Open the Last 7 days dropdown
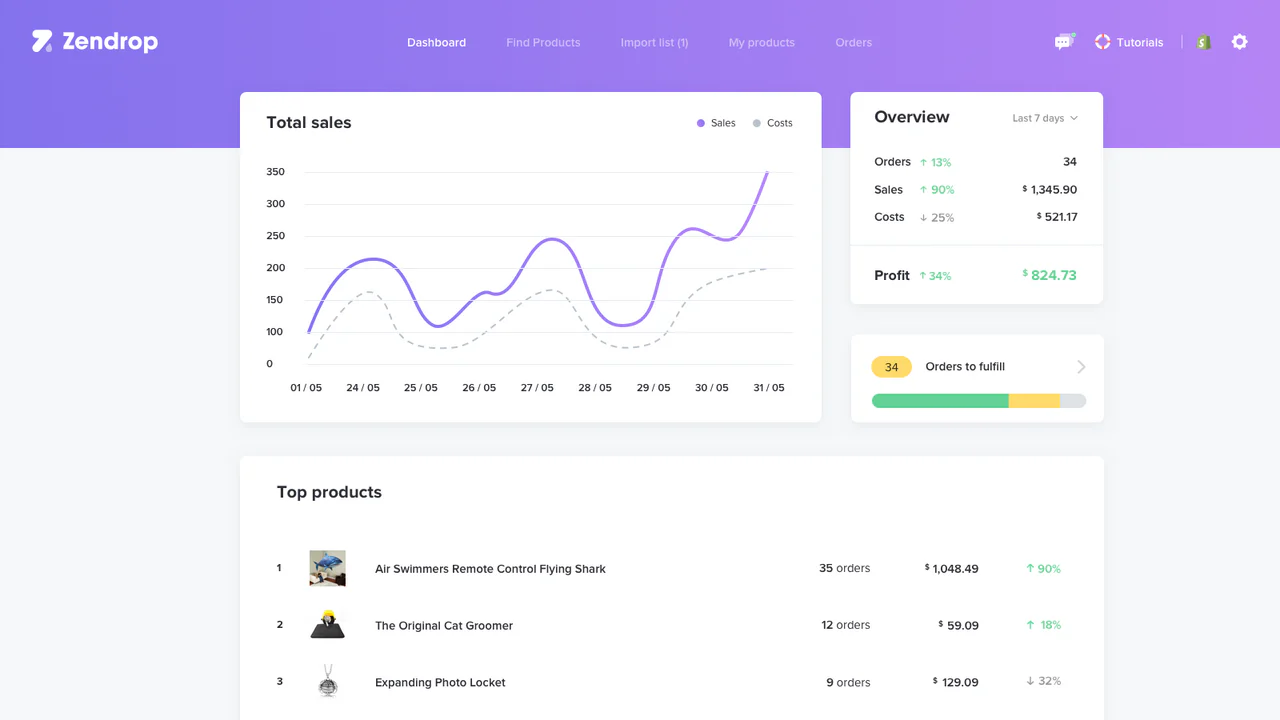The image size is (1280, 720). [1045, 118]
